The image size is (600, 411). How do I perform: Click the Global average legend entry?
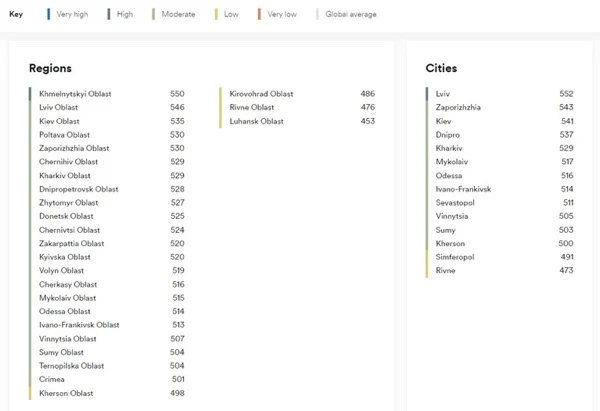346,15
